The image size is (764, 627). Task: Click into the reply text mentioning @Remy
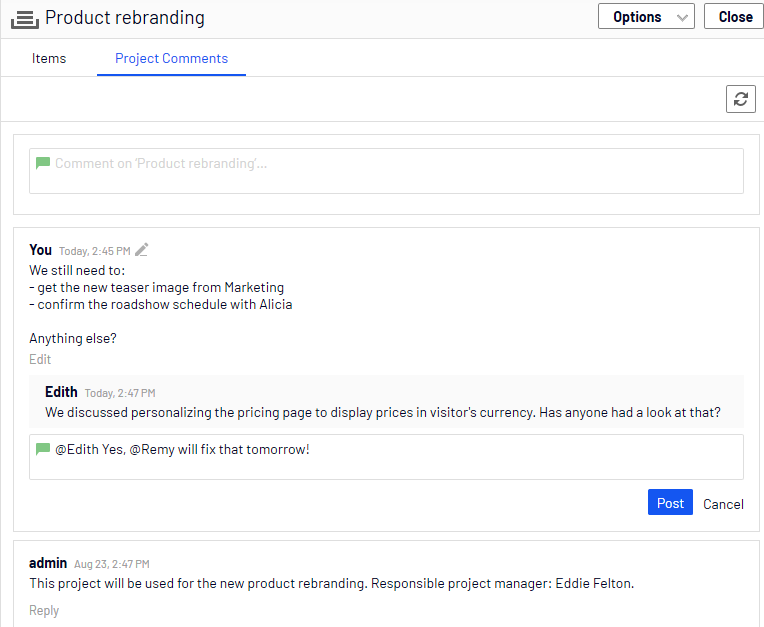click(x=386, y=457)
